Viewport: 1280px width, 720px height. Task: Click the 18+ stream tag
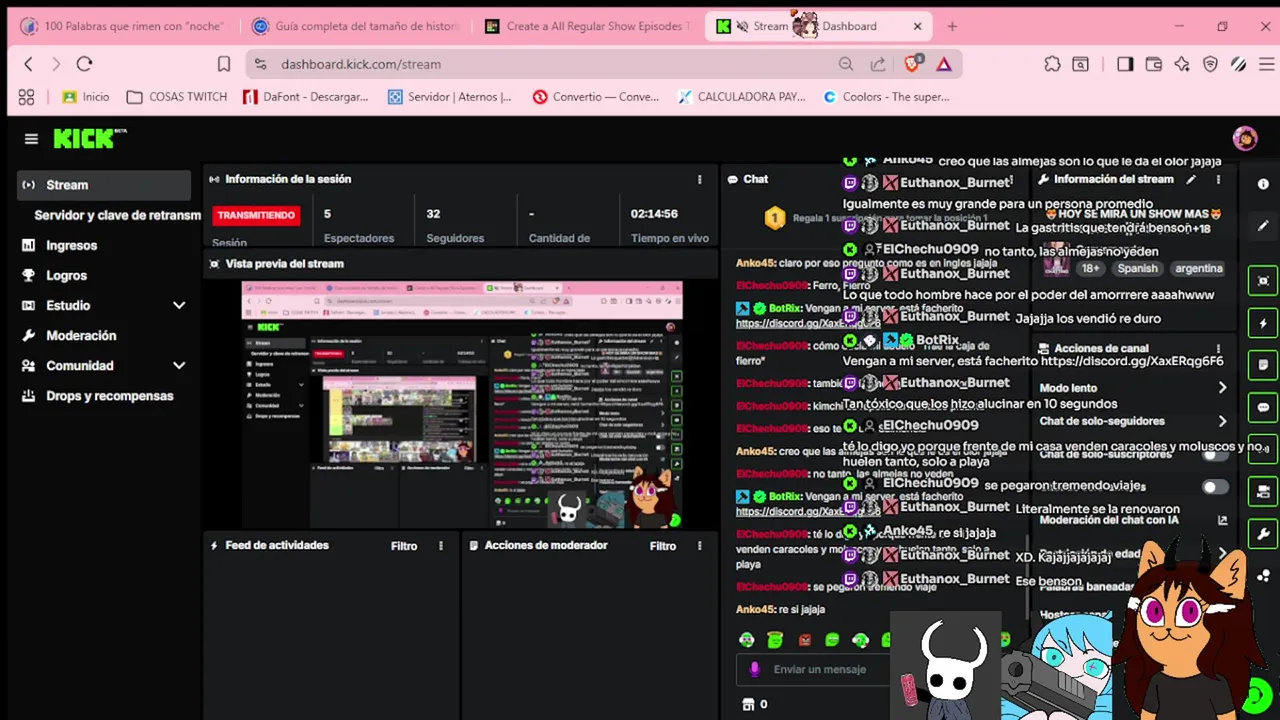[1090, 268]
